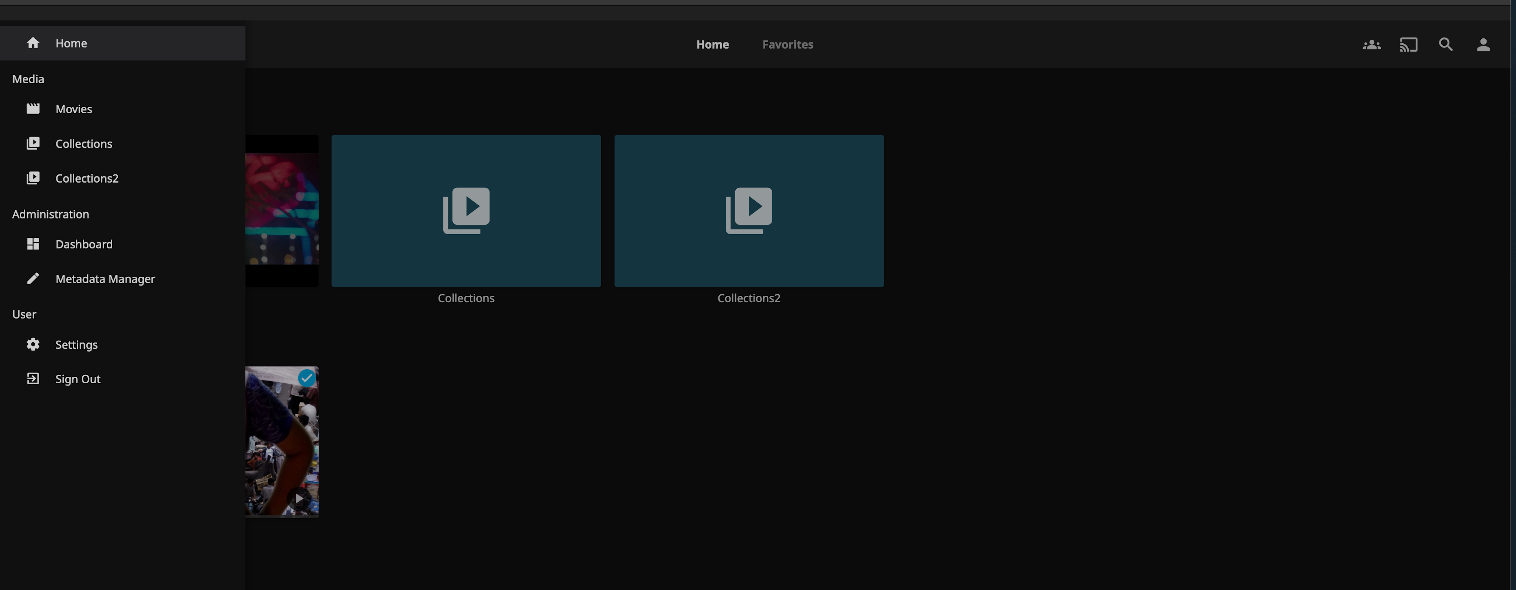Click the Sign Out exit icon
Image resolution: width=1516 pixels, height=590 pixels.
pos(33,379)
